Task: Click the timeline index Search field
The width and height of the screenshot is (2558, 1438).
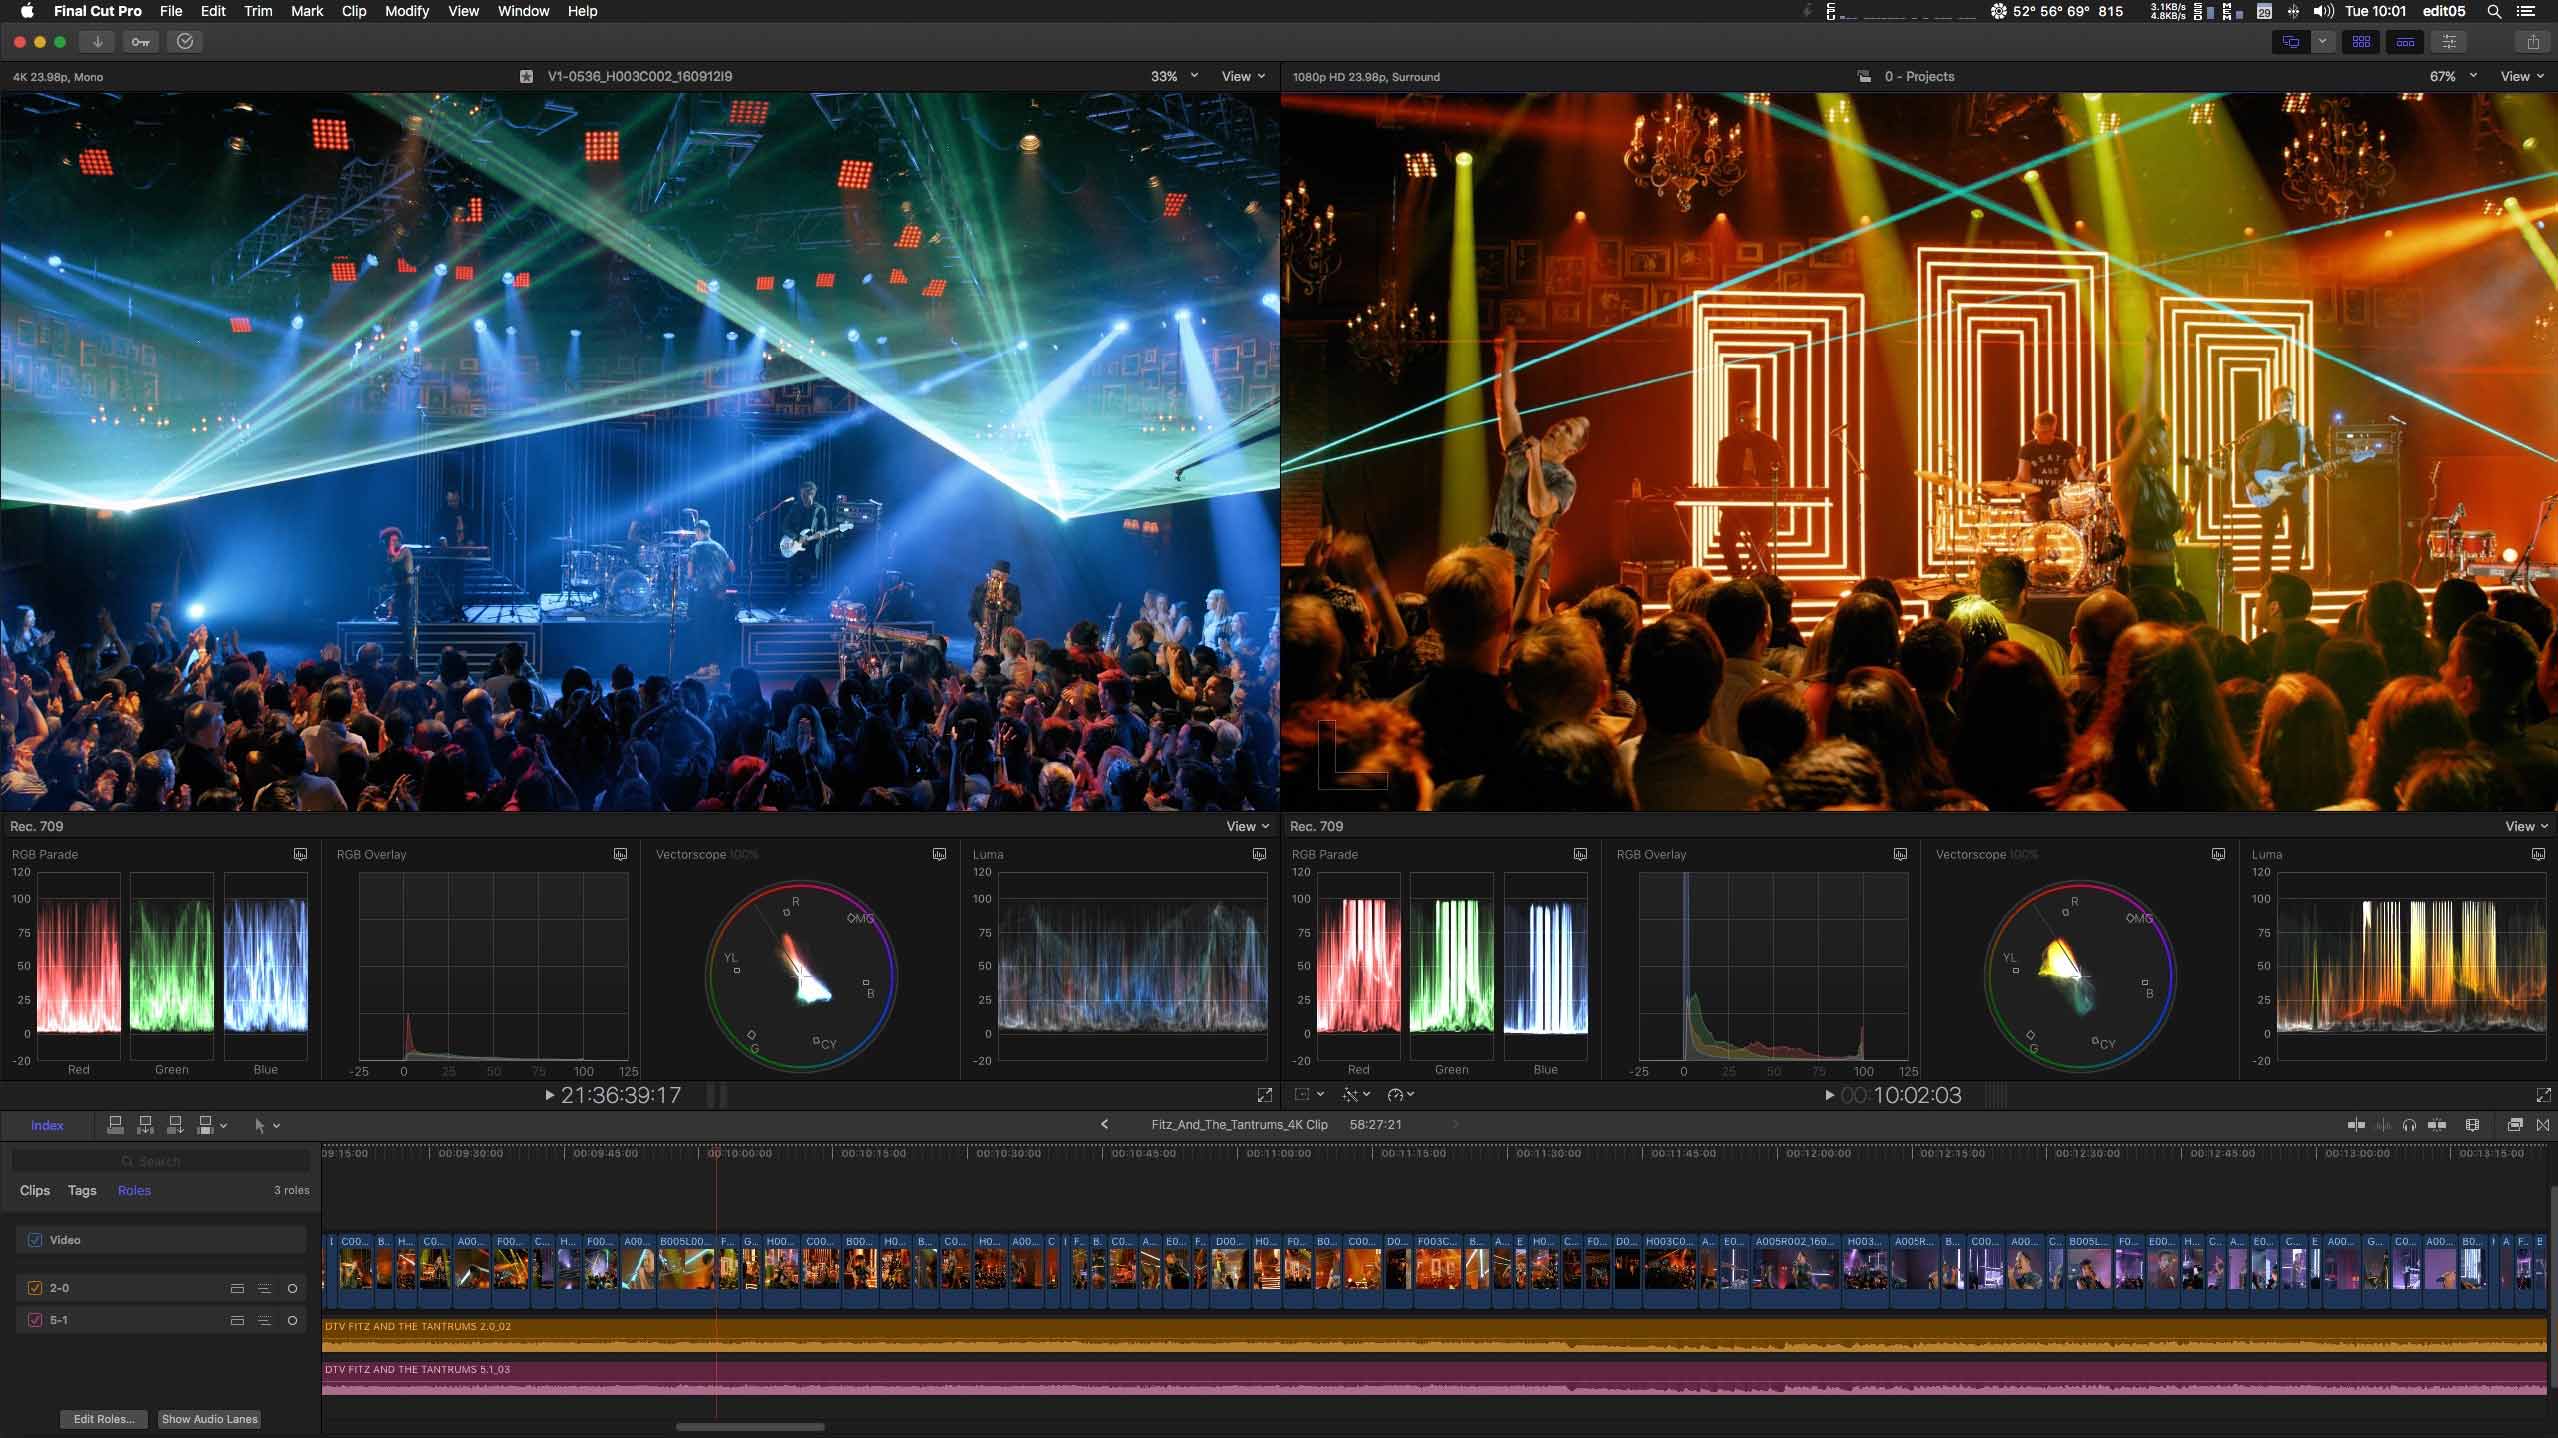Action: point(161,1161)
